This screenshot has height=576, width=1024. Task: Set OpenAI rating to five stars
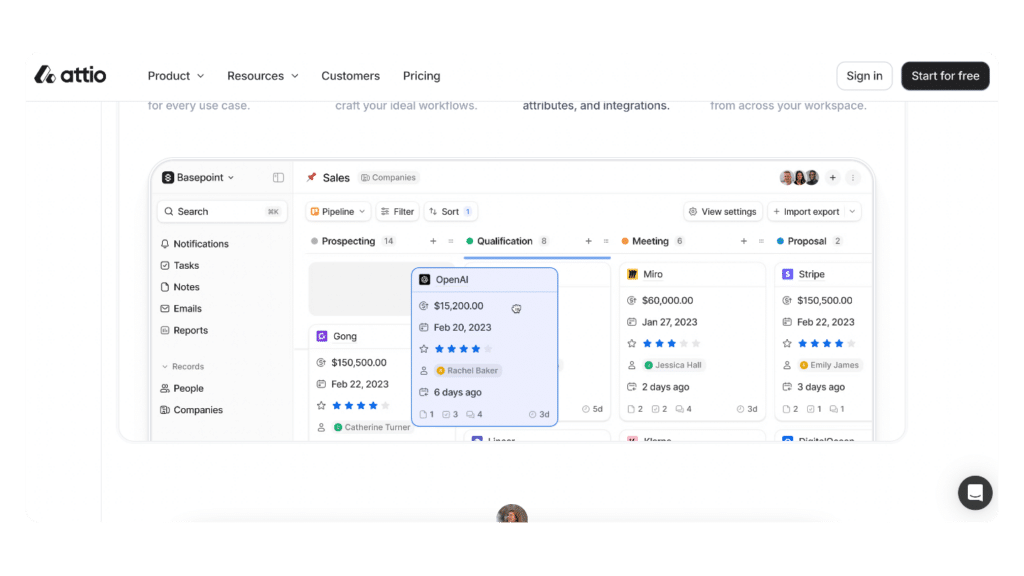pyautogui.click(x=488, y=349)
